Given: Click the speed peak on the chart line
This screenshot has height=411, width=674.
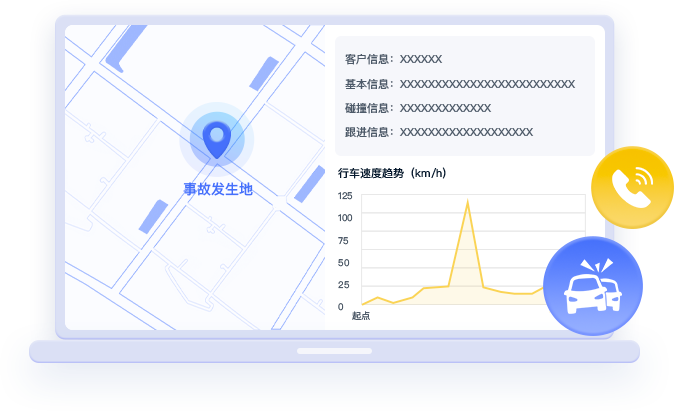Looking at the screenshot, I should [x=467, y=201].
